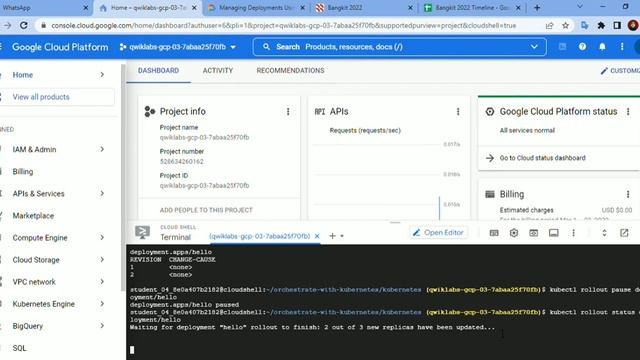Click the Google Cloud Platform logo

coord(60,47)
